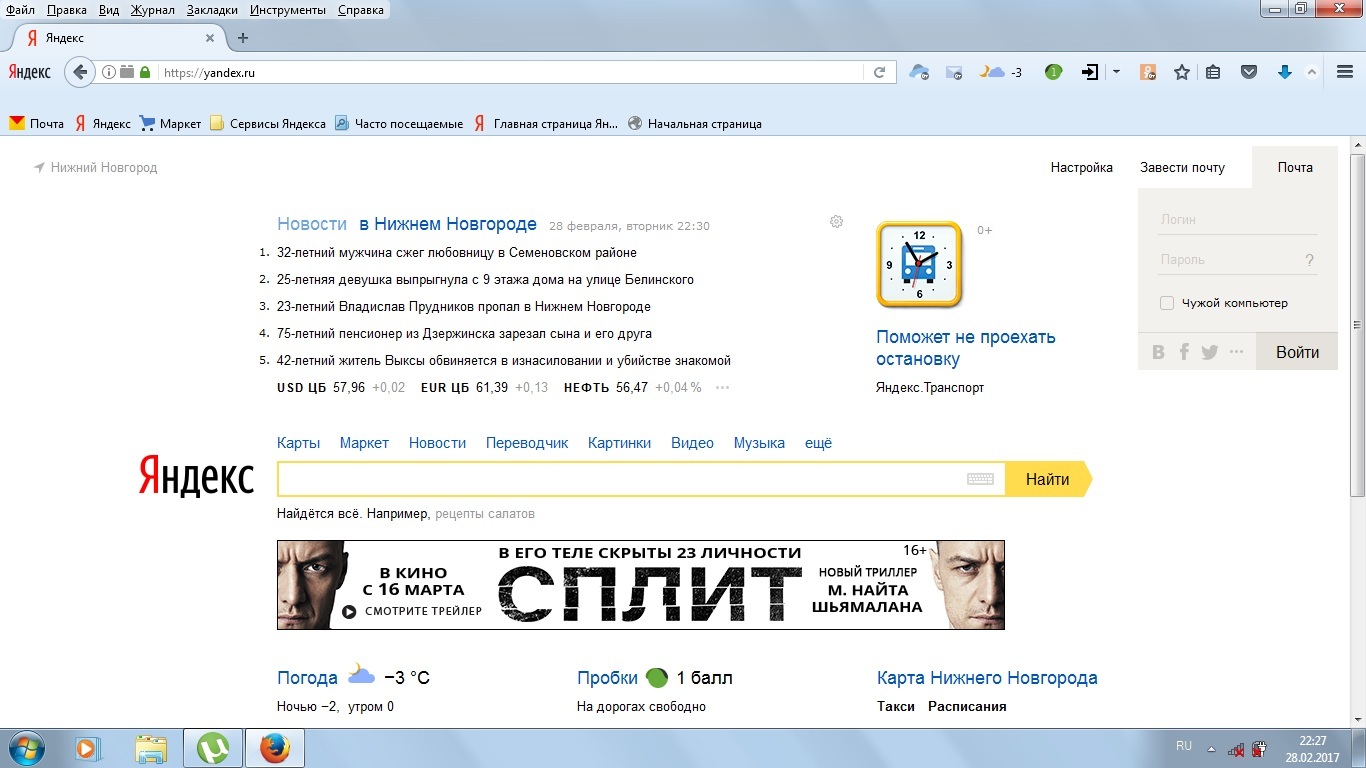Viewport: 1366px width, 768px height.
Task: Expand the dropdown arrow beside sign-in icon
Action: pos(1116,72)
